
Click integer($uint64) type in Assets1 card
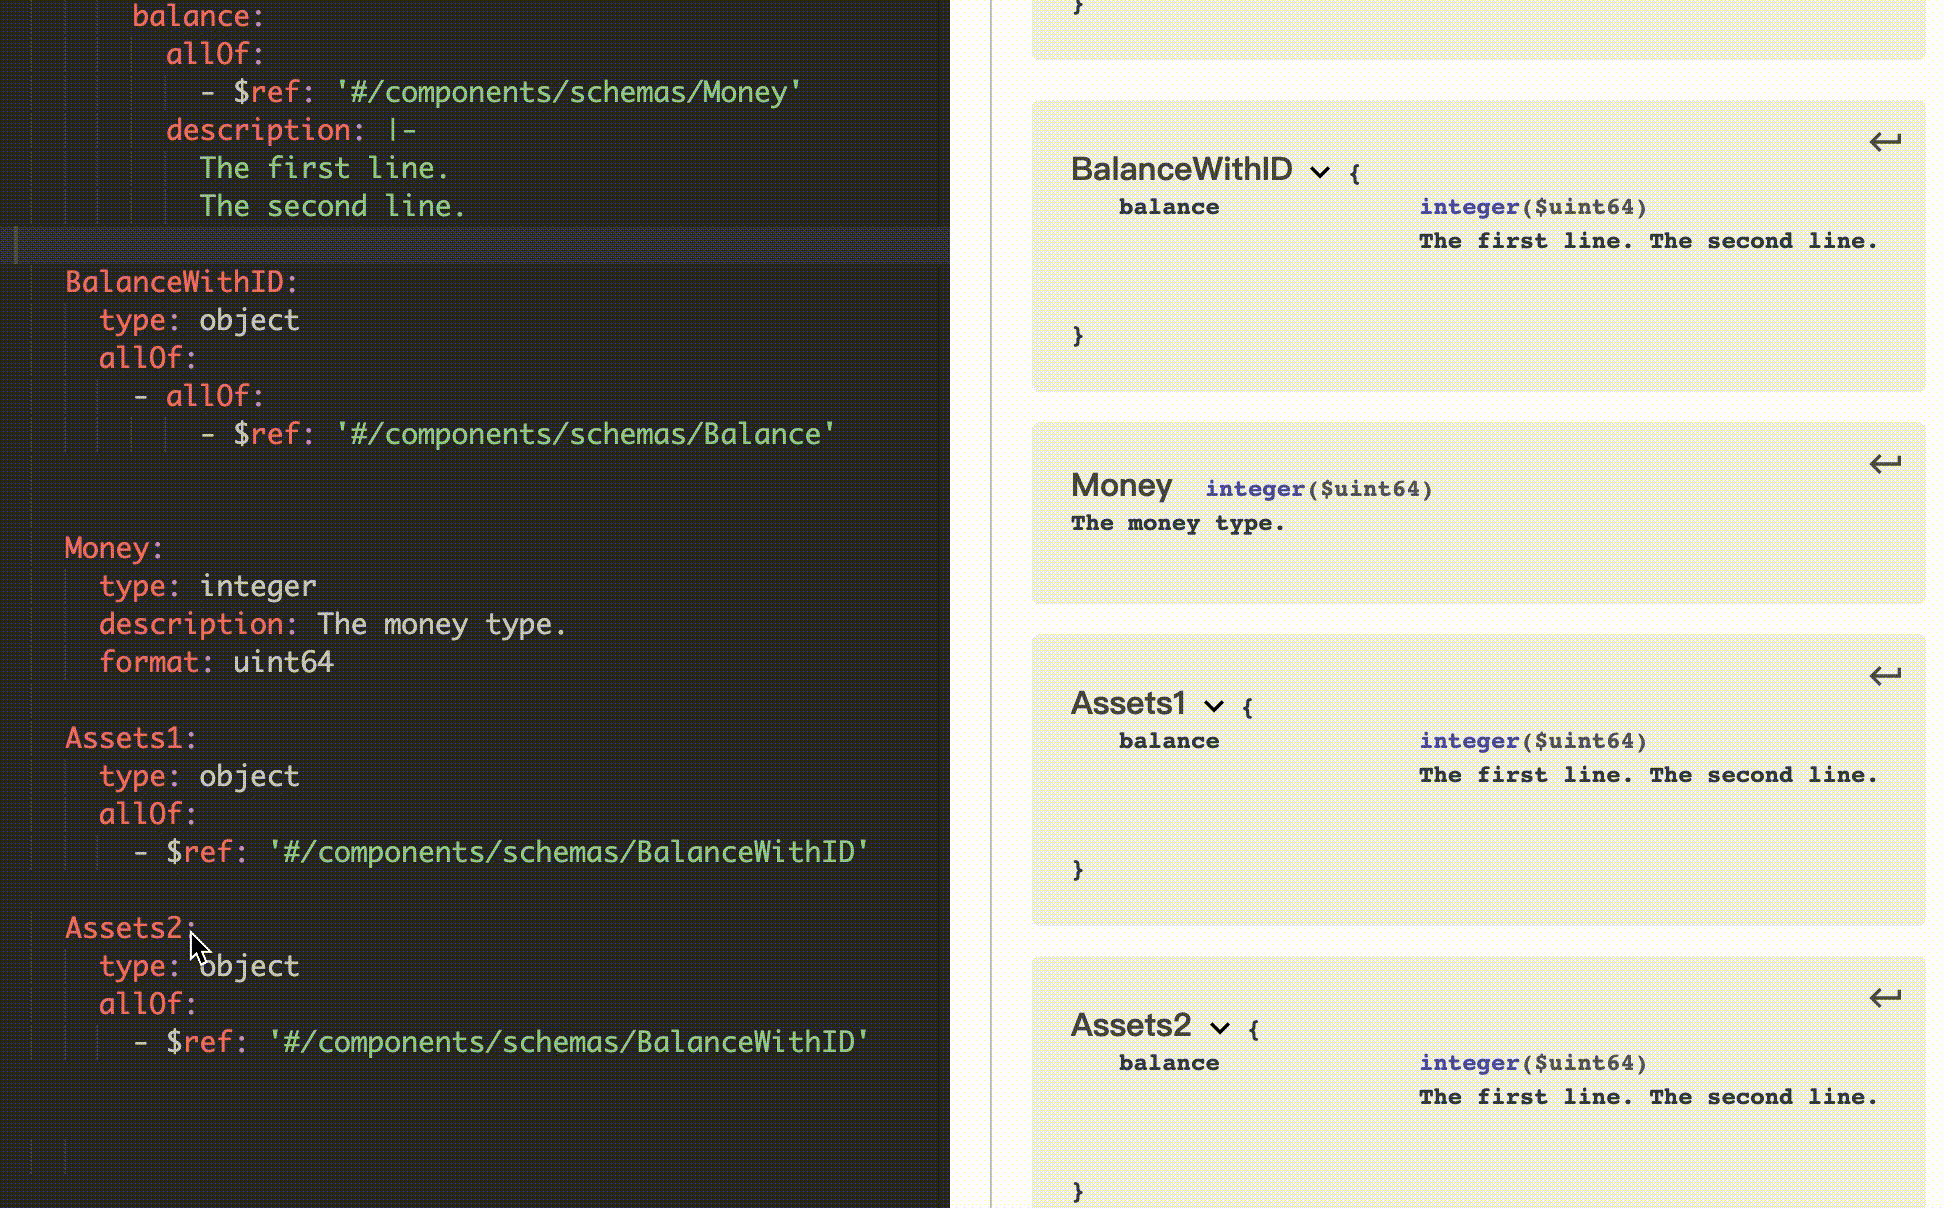pyautogui.click(x=1533, y=741)
